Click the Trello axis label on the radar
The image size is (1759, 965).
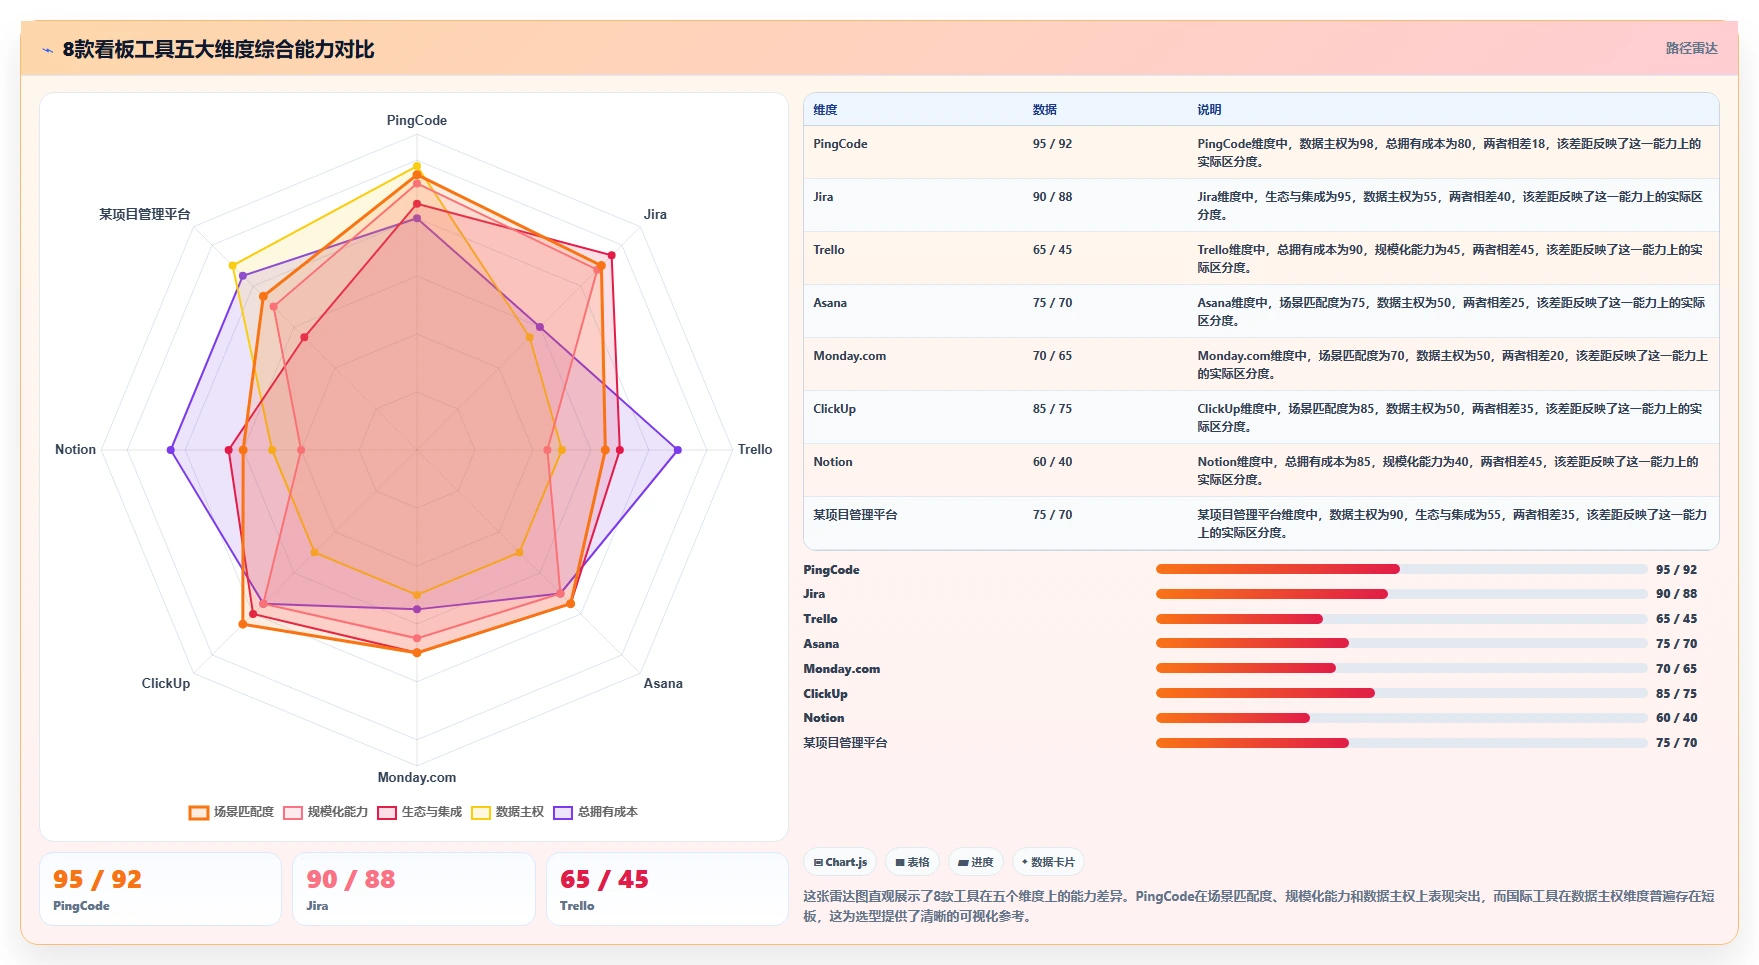755,449
